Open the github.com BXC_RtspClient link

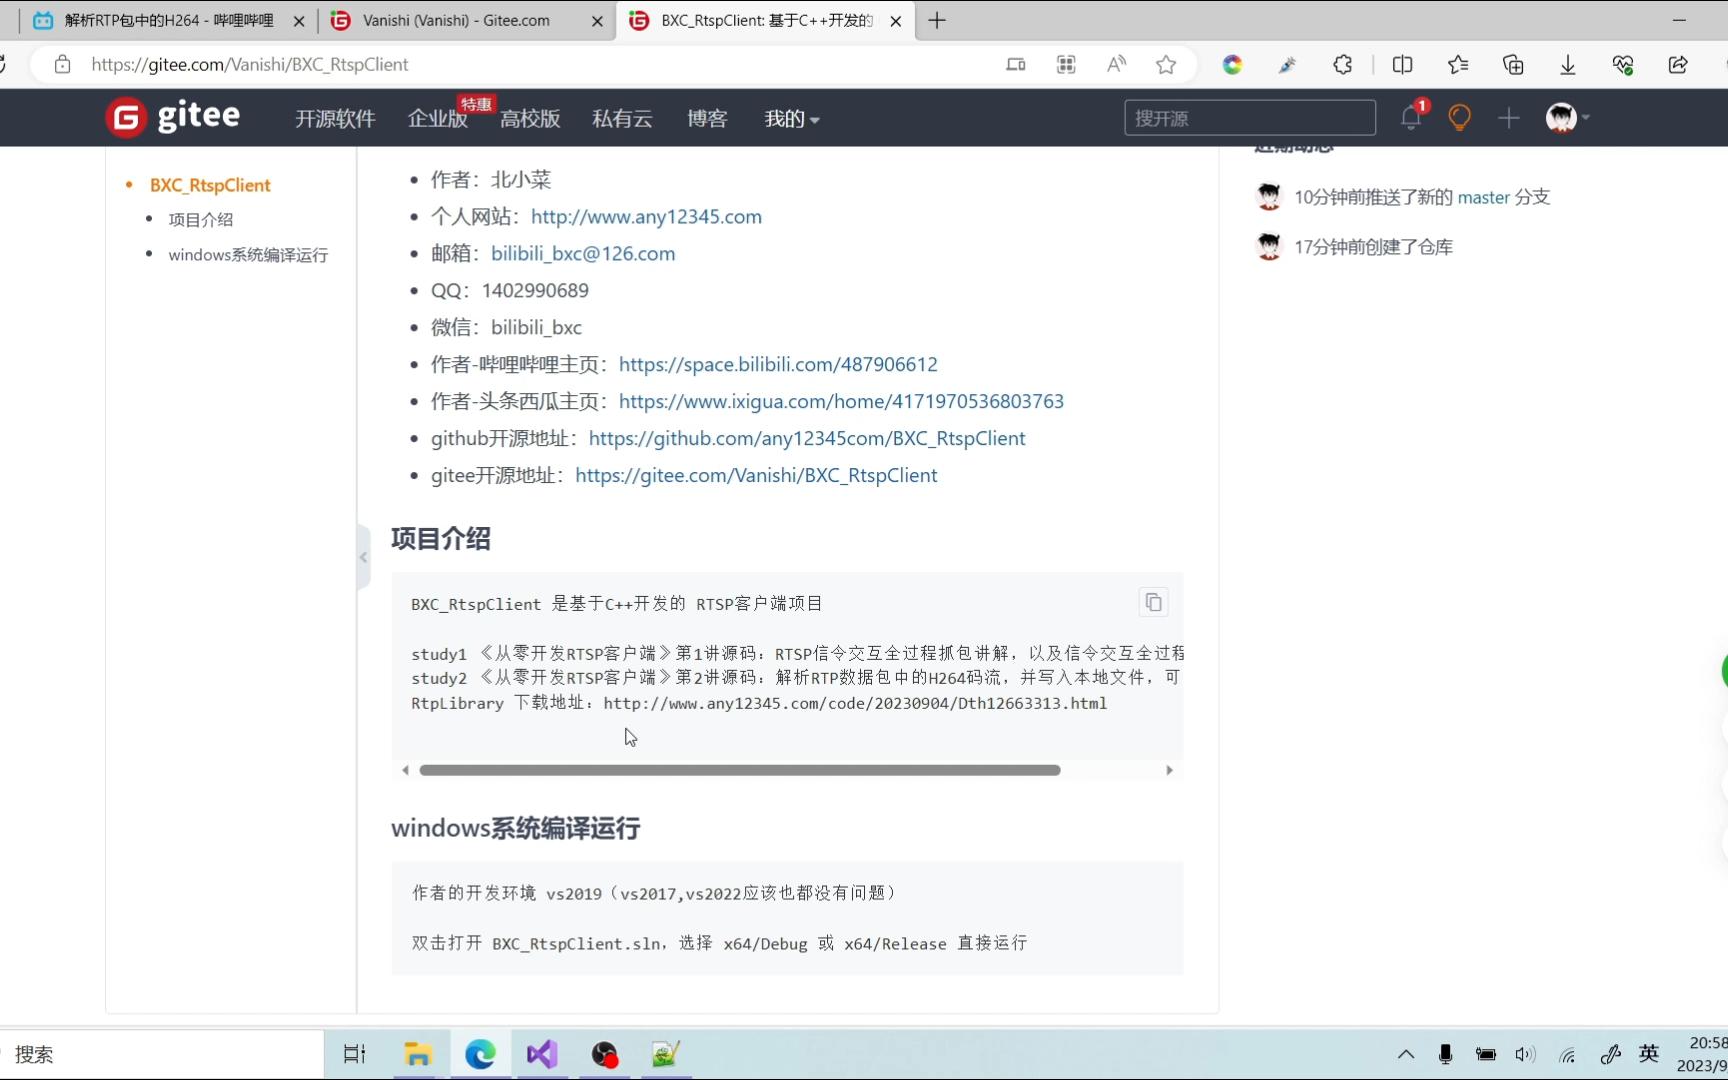[x=807, y=438]
